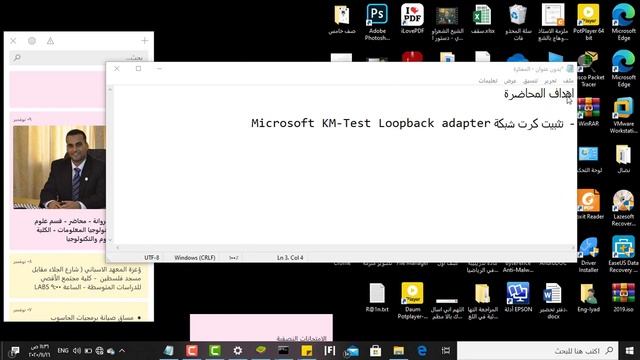This screenshot has height=360, width=640.
Task: Switch the ENG input language indicator
Action: (63, 351)
